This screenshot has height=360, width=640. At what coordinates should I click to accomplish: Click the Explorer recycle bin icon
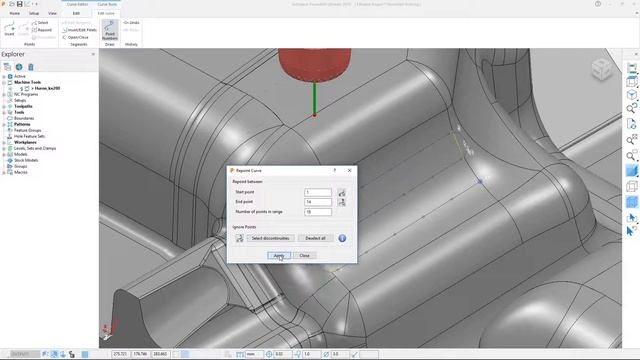[31, 67]
